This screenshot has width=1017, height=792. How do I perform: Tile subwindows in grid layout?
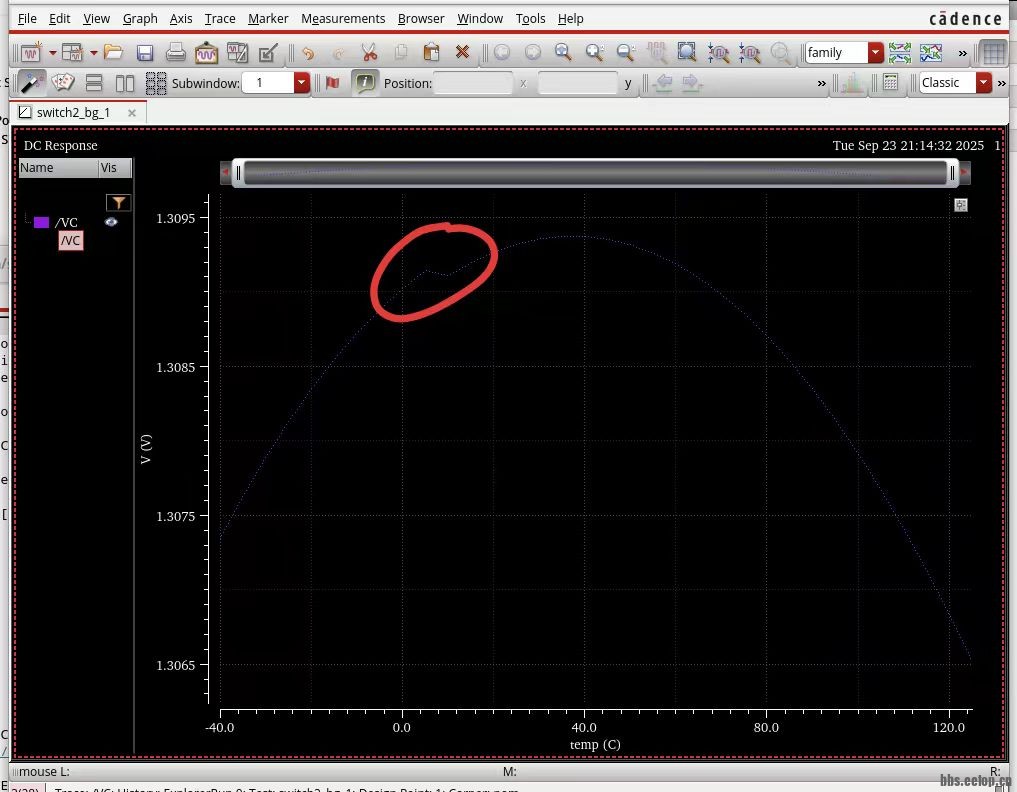[x=156, y=83]
